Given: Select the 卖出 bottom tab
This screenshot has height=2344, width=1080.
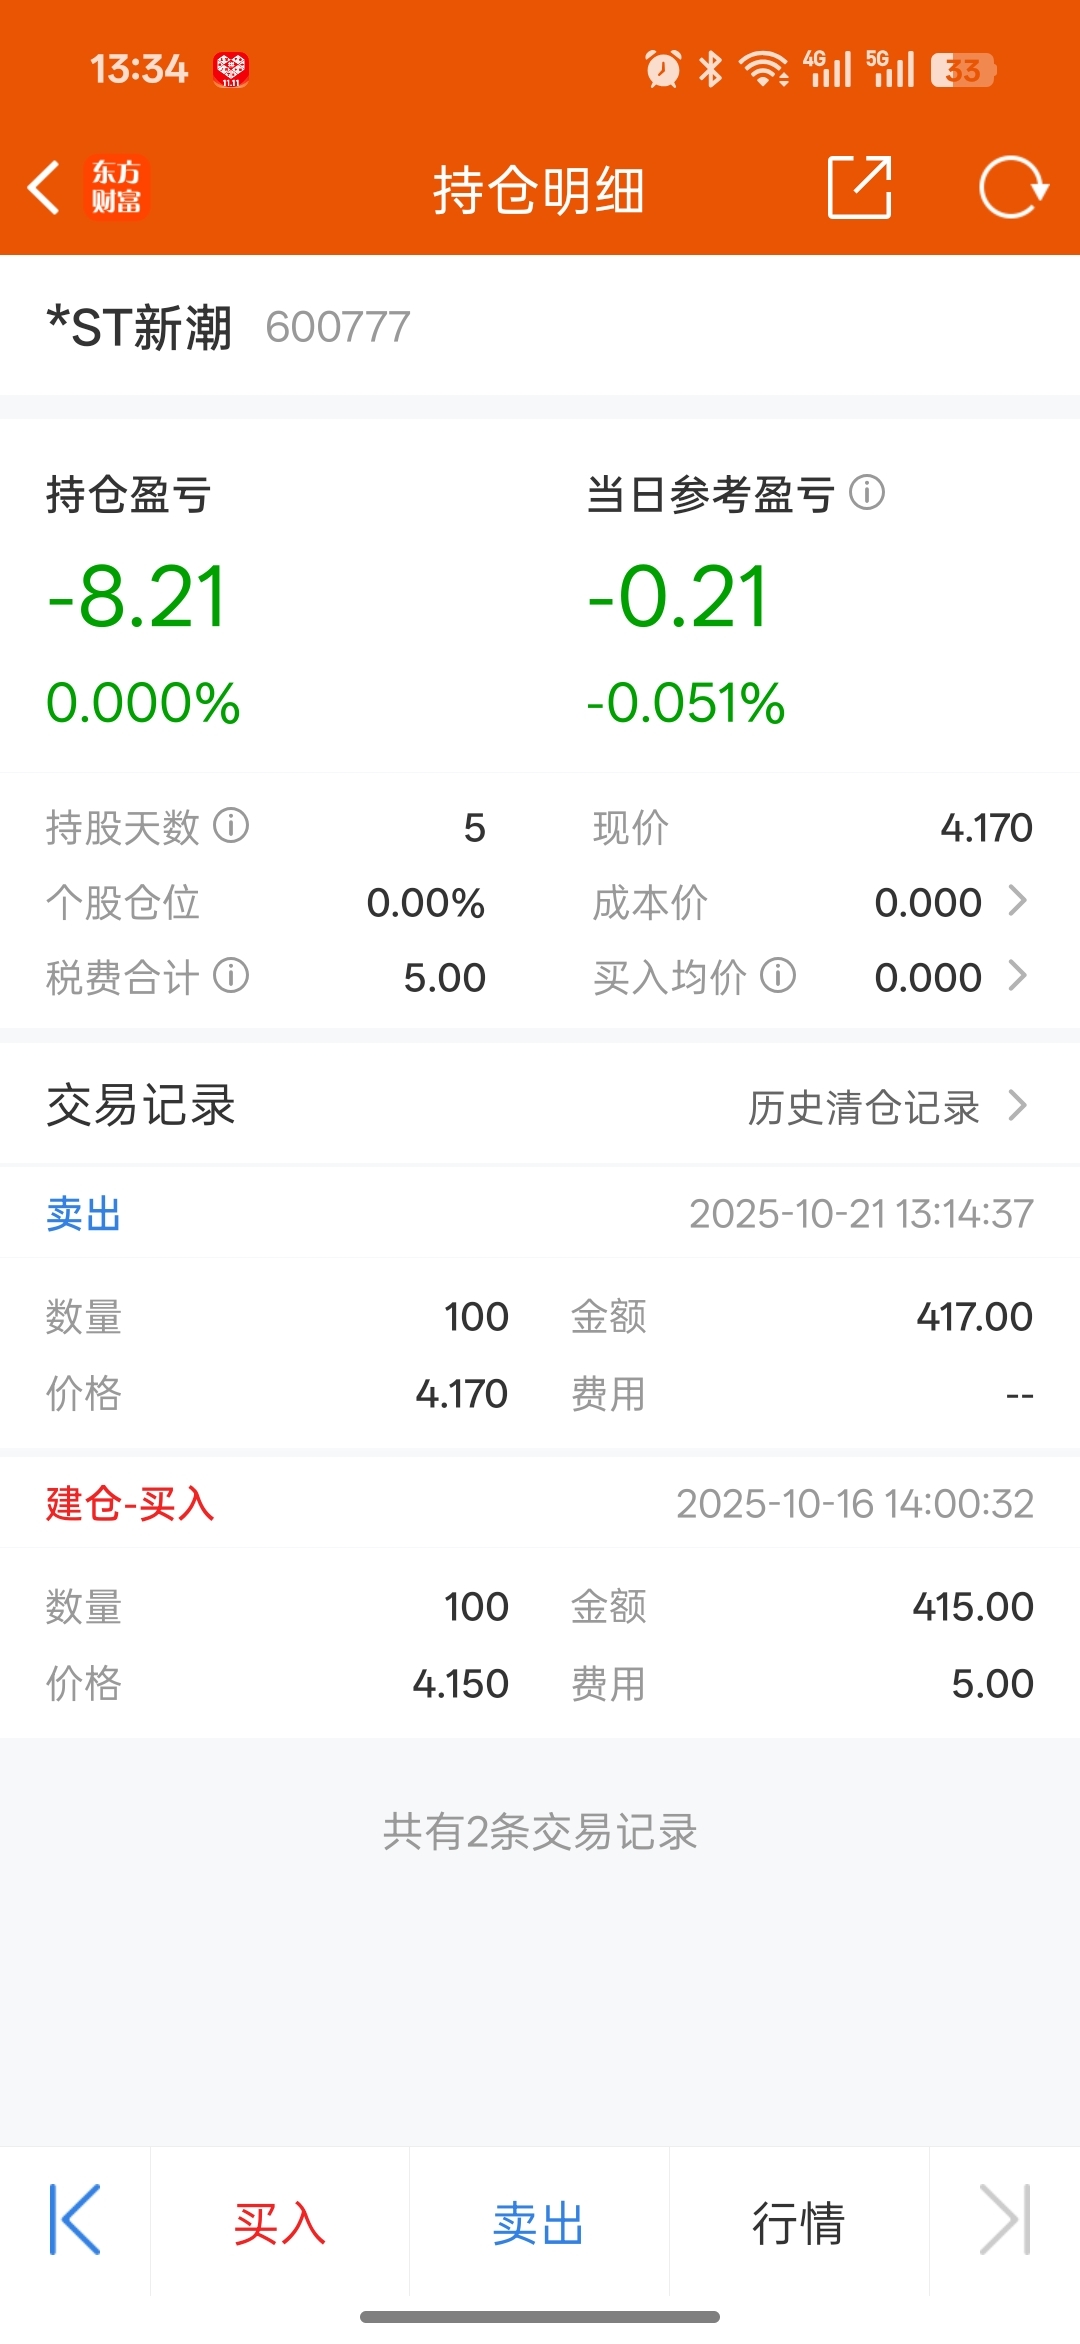Looking at the screenshot, I should click(539, 2224).
